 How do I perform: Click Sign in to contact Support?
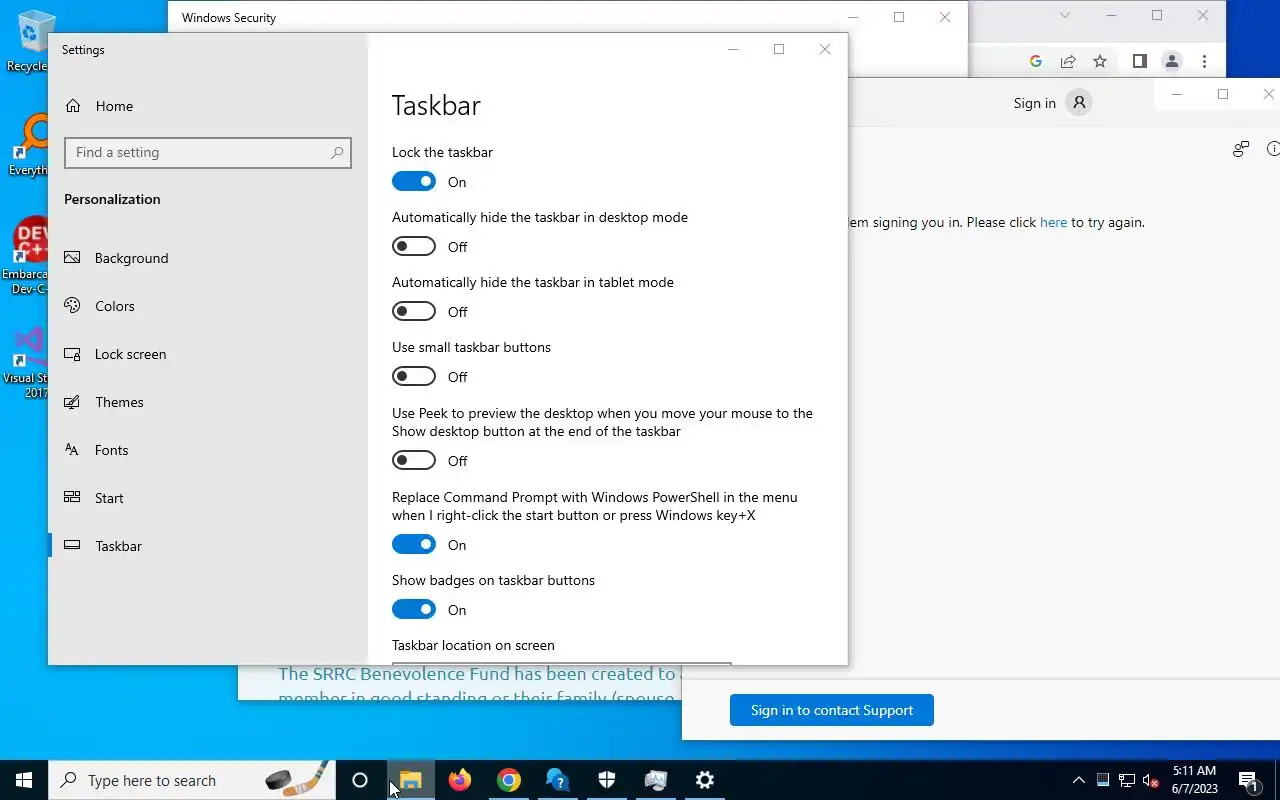point(832,710)
